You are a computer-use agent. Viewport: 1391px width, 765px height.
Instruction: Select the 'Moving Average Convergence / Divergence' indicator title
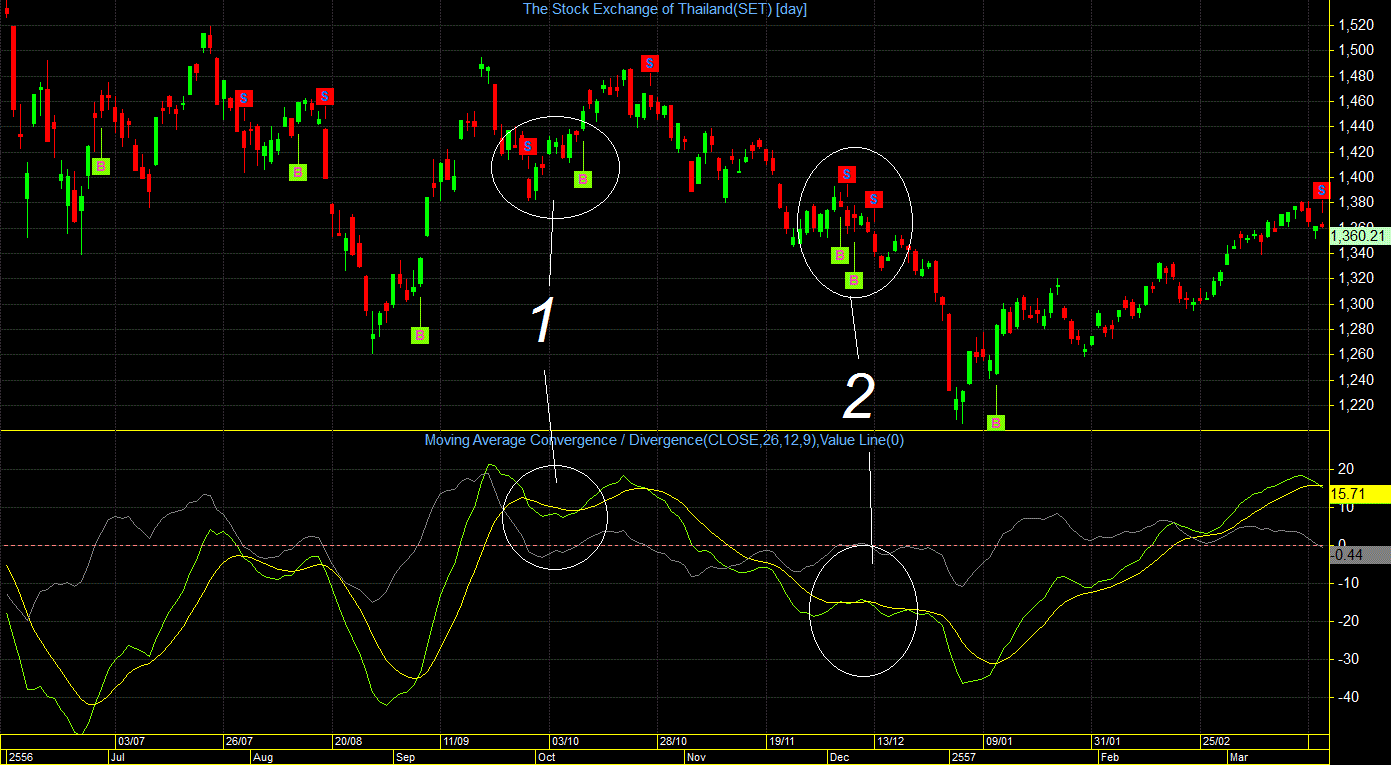[x=664, y=440]
